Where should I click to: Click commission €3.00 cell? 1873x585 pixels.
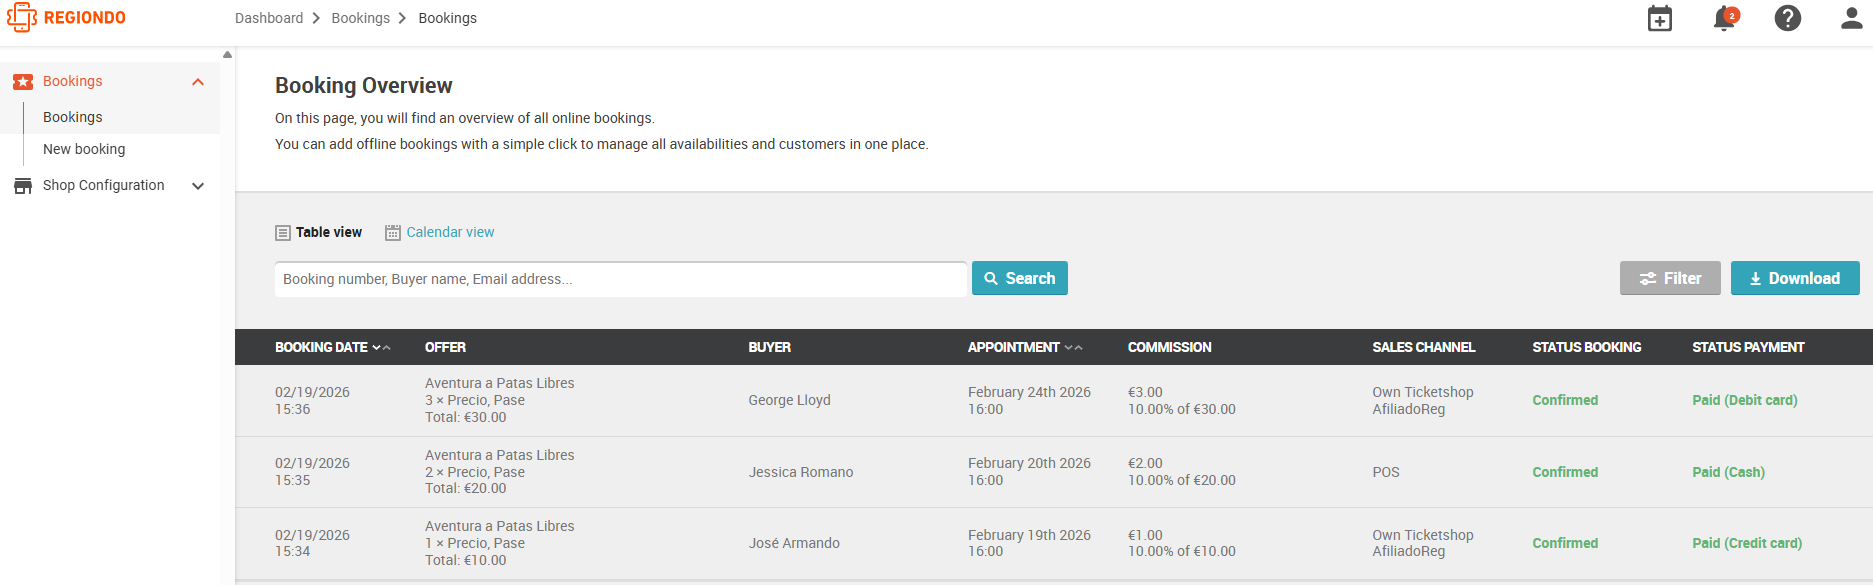(1181, 400)
